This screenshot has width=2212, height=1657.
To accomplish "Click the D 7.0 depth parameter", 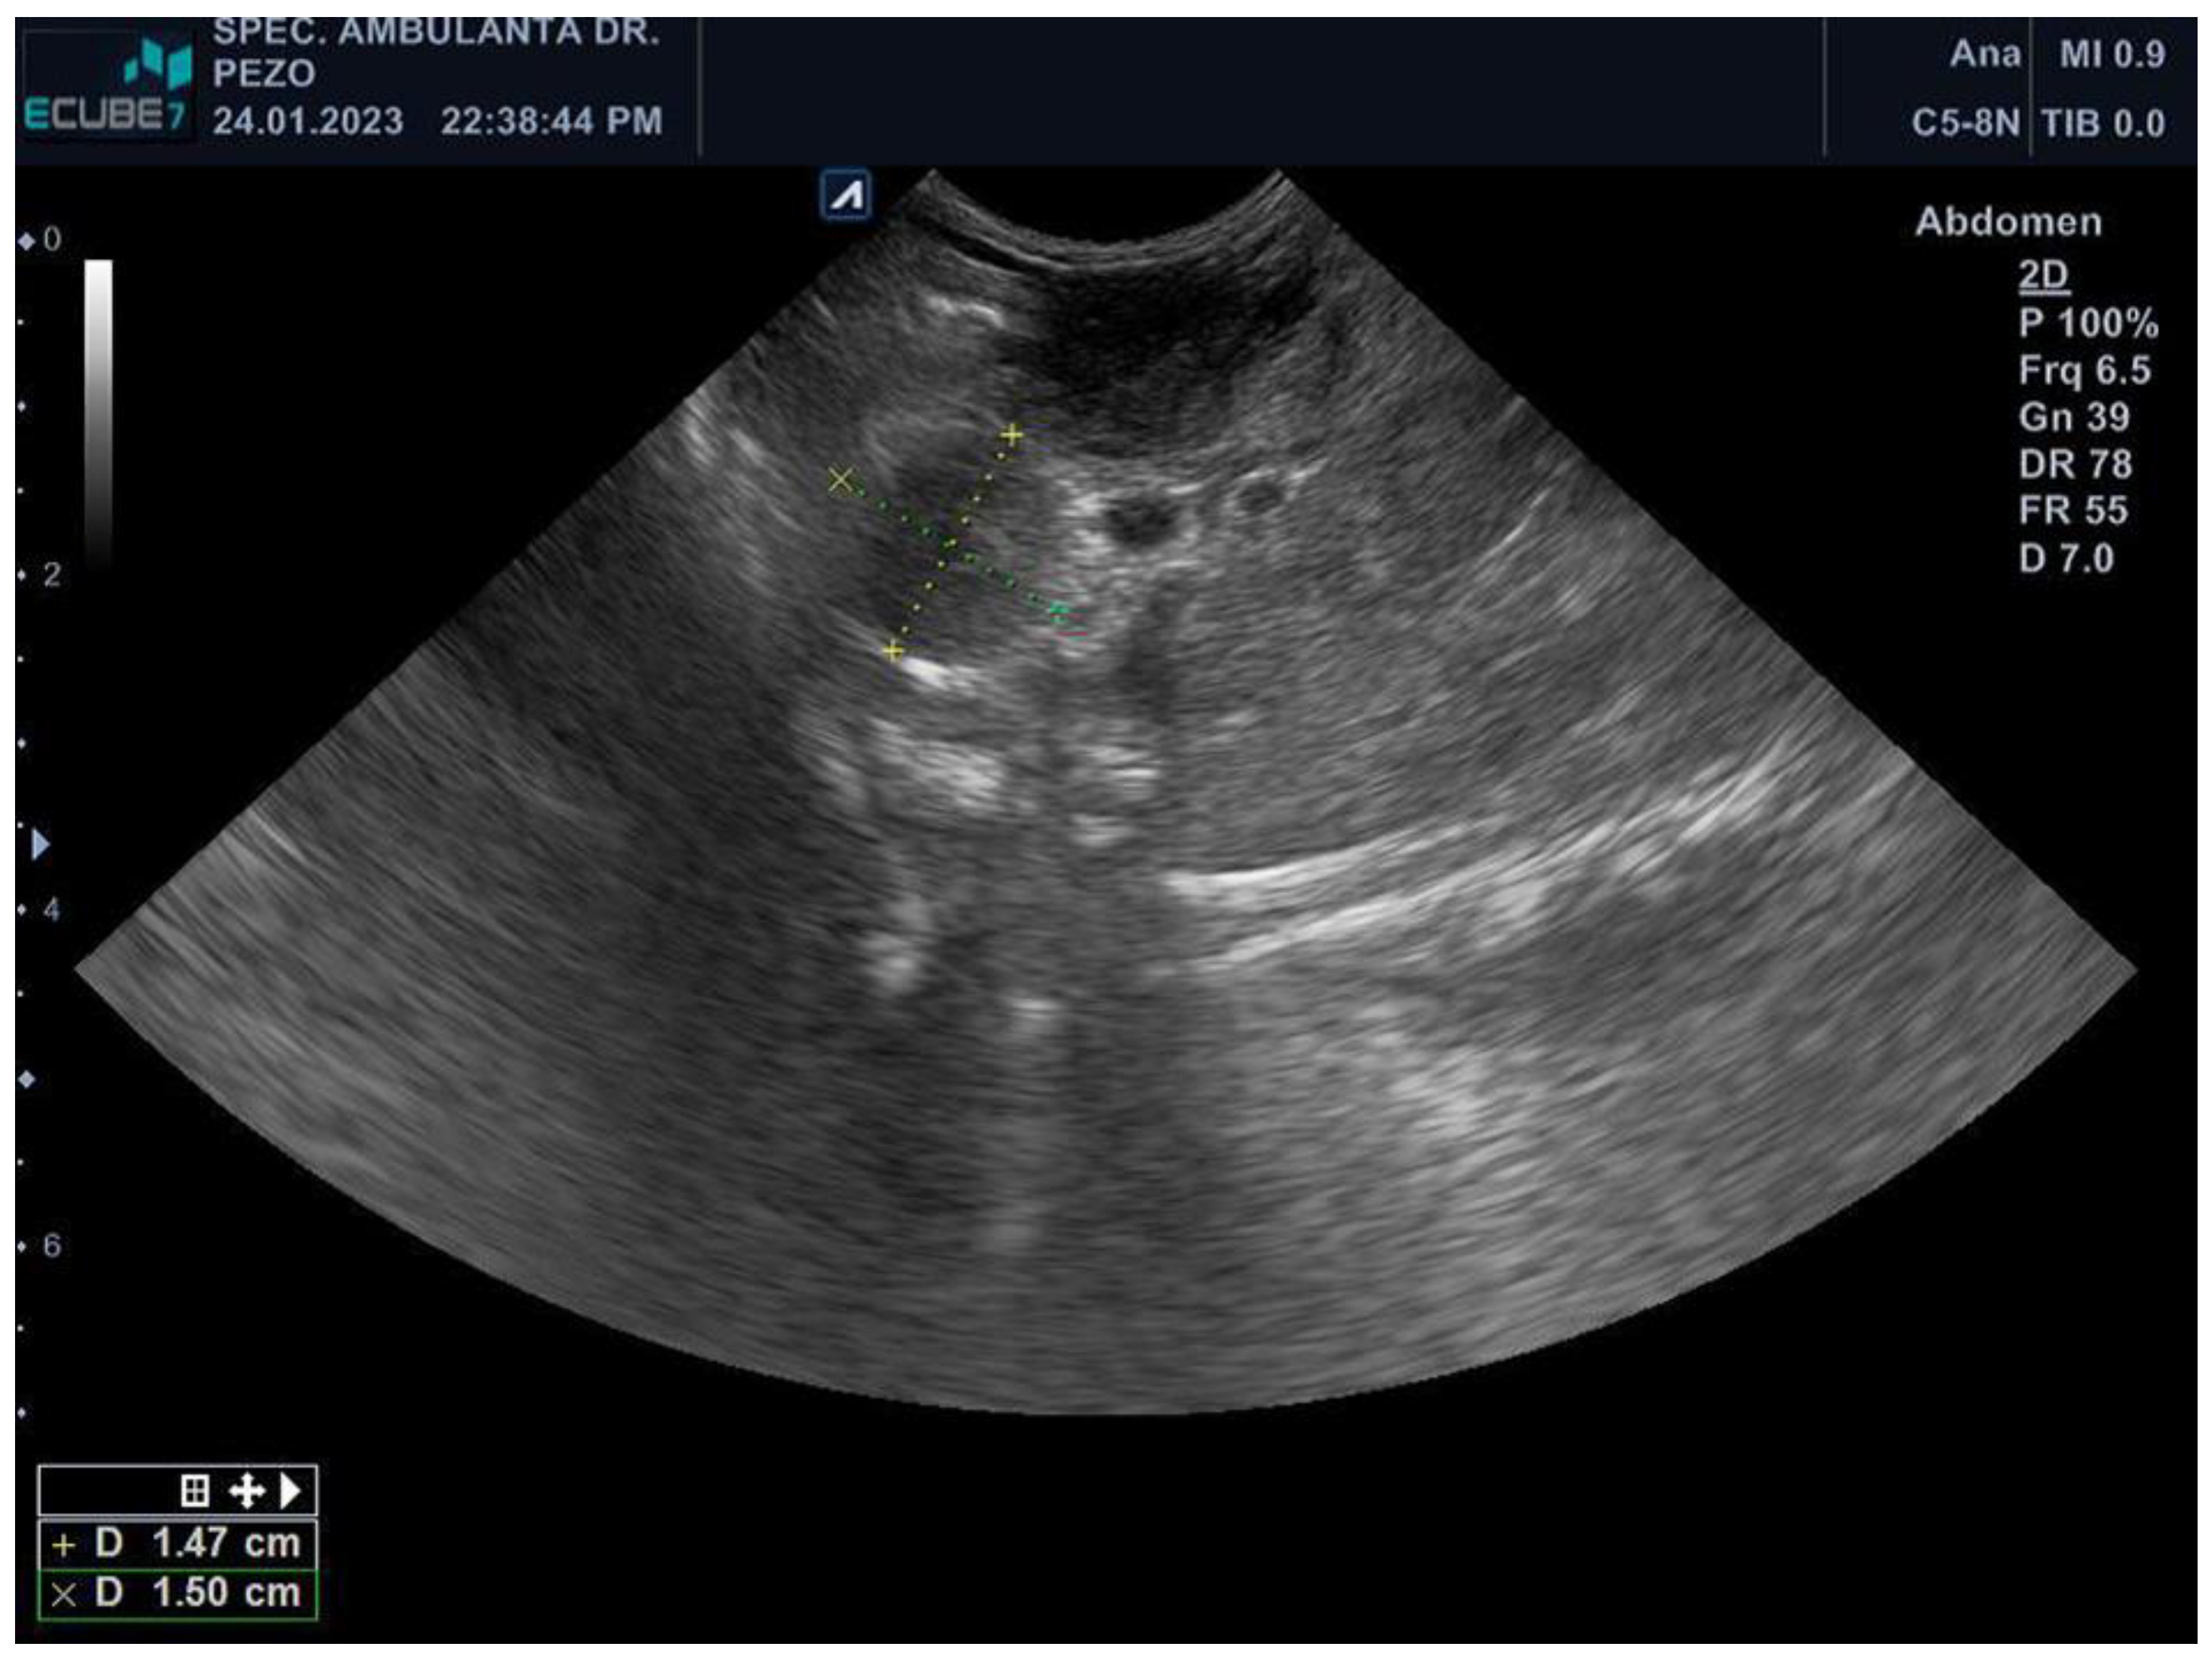I will [x=2065, y=558].
